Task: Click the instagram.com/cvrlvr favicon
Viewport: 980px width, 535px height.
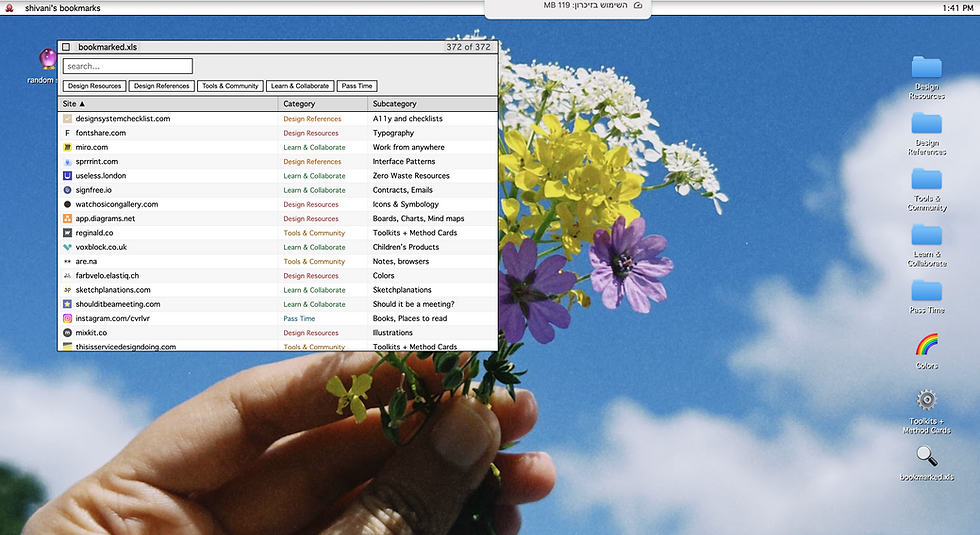Action: click(x=68, y=318)
